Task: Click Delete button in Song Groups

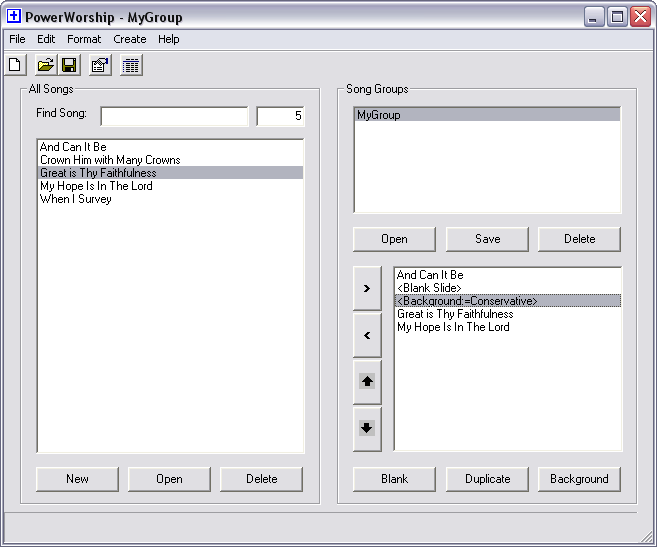Action: (579, 239)
